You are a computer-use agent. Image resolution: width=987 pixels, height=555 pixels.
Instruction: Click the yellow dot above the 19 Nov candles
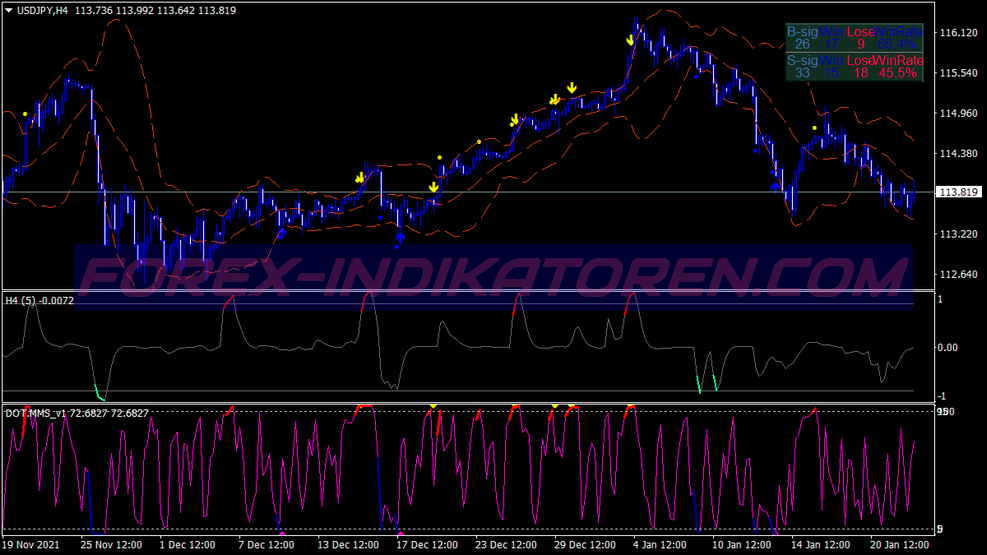[x=25, y=114]
